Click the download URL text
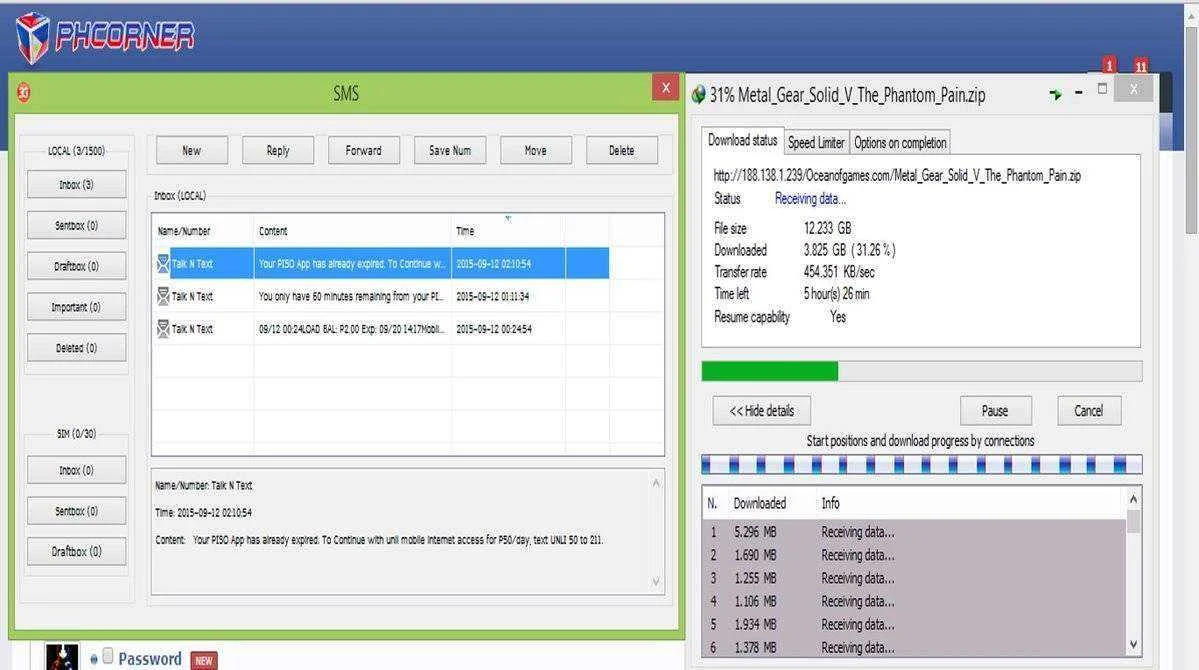Image resolution: width=1199 pixels, height=670 pixels. click(x=897, y=175)
